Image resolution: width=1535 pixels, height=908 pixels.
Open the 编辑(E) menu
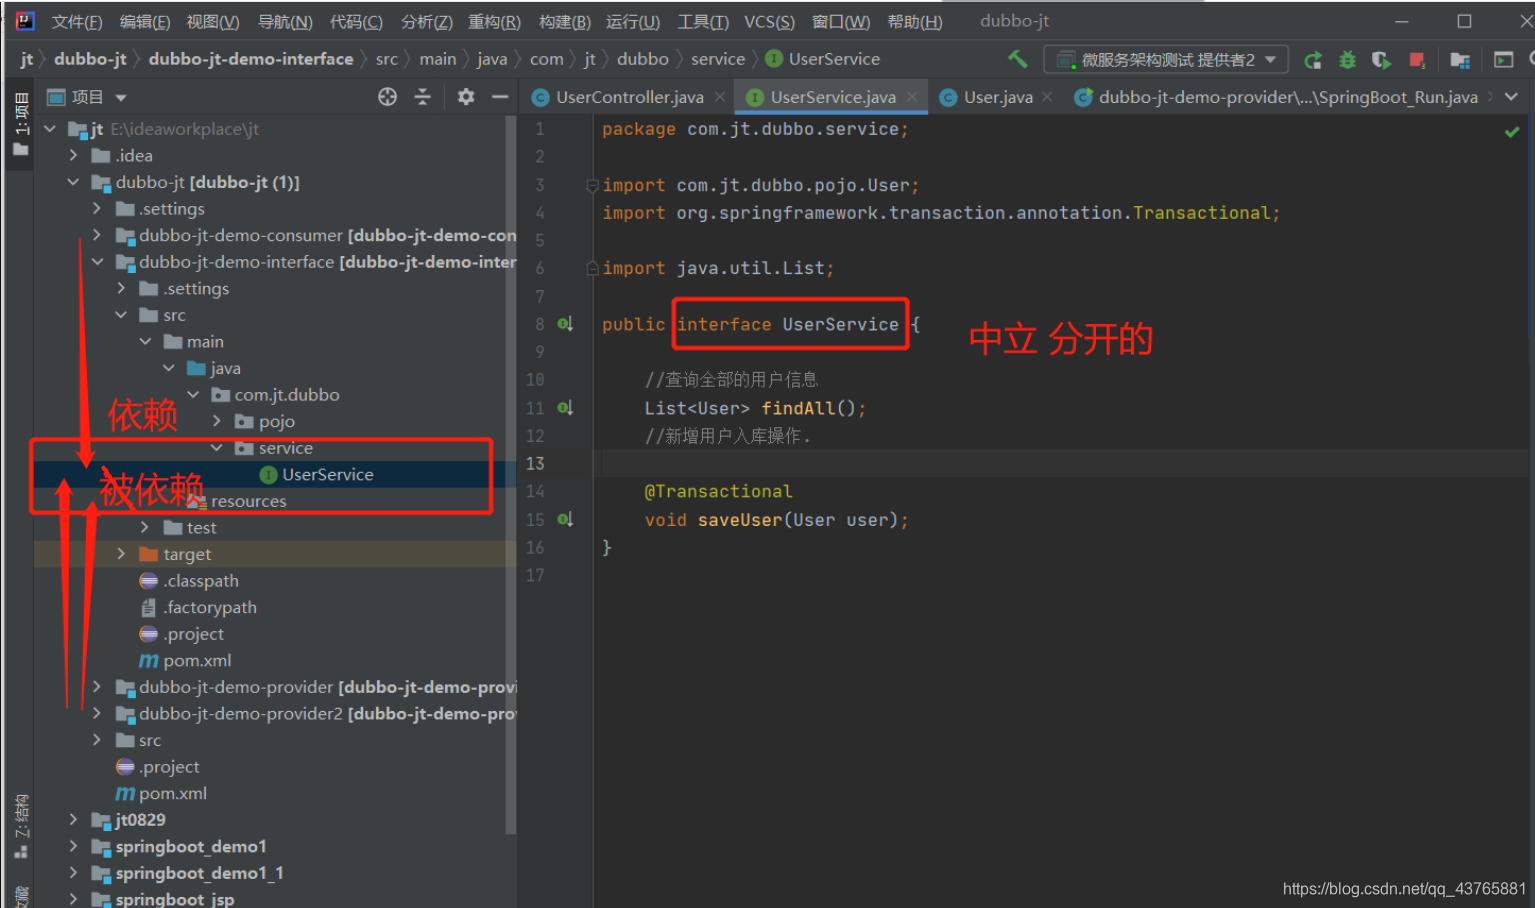pyautogui.click(x=145, y=22)
